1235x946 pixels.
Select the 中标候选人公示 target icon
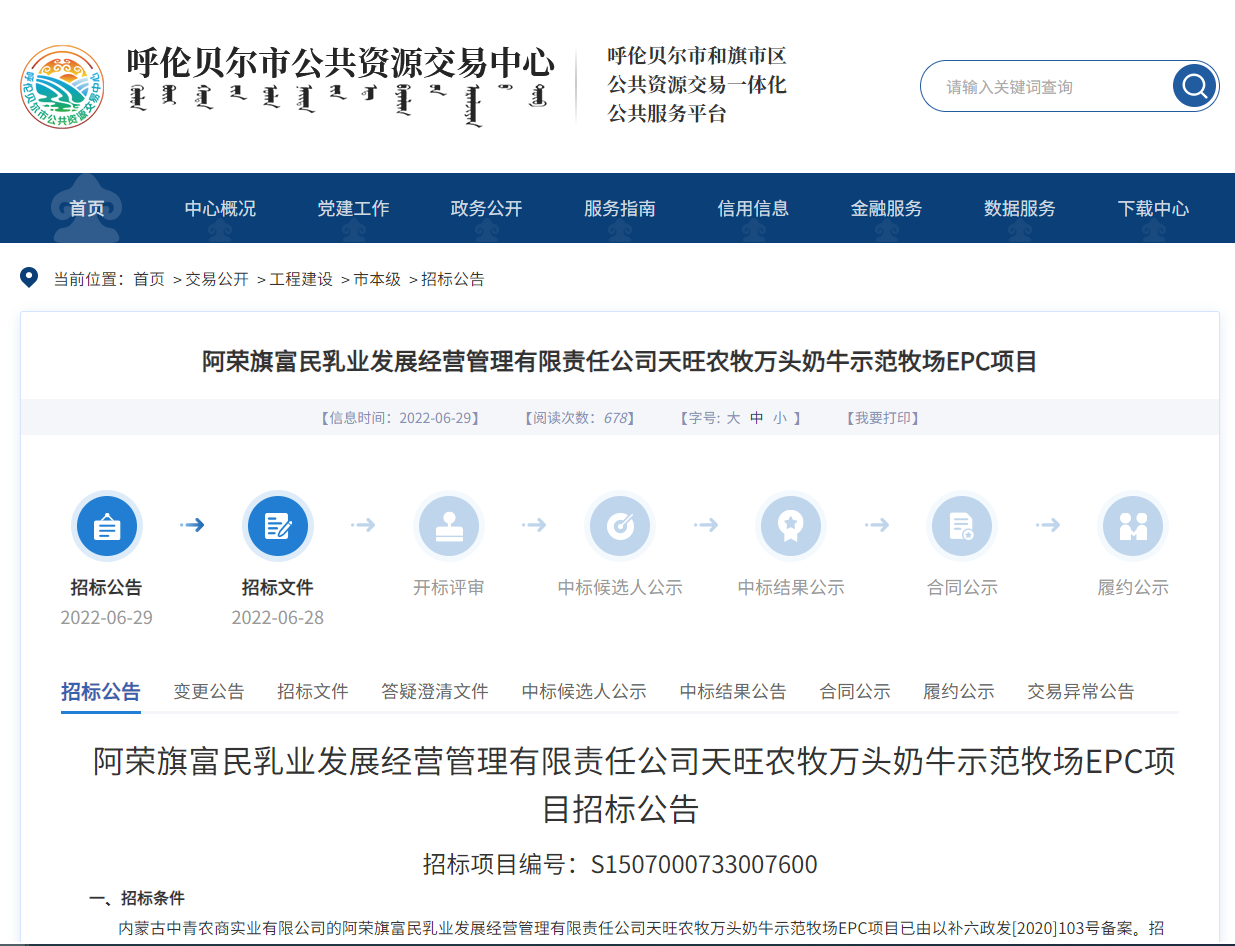click(x=620, y=526)
